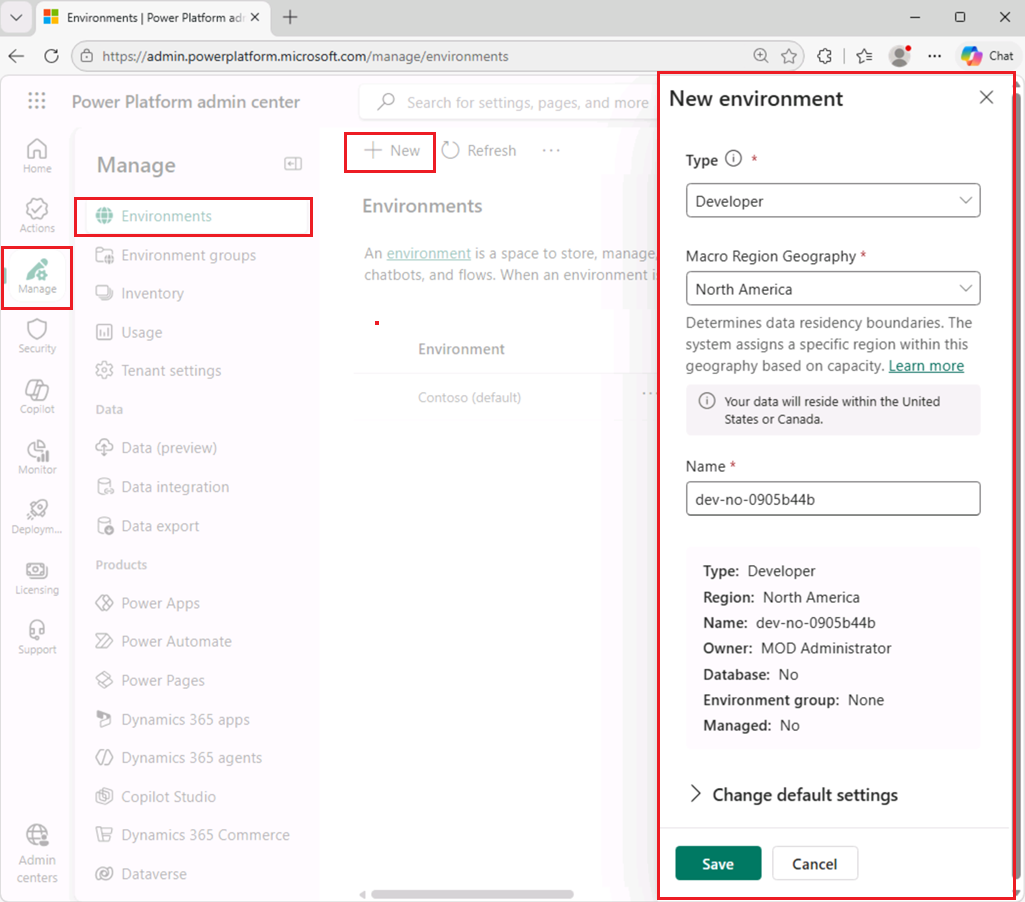Click the zoom magnifier icon in address bar
This screenshot has width=1025, height=902.
point(760,56)
